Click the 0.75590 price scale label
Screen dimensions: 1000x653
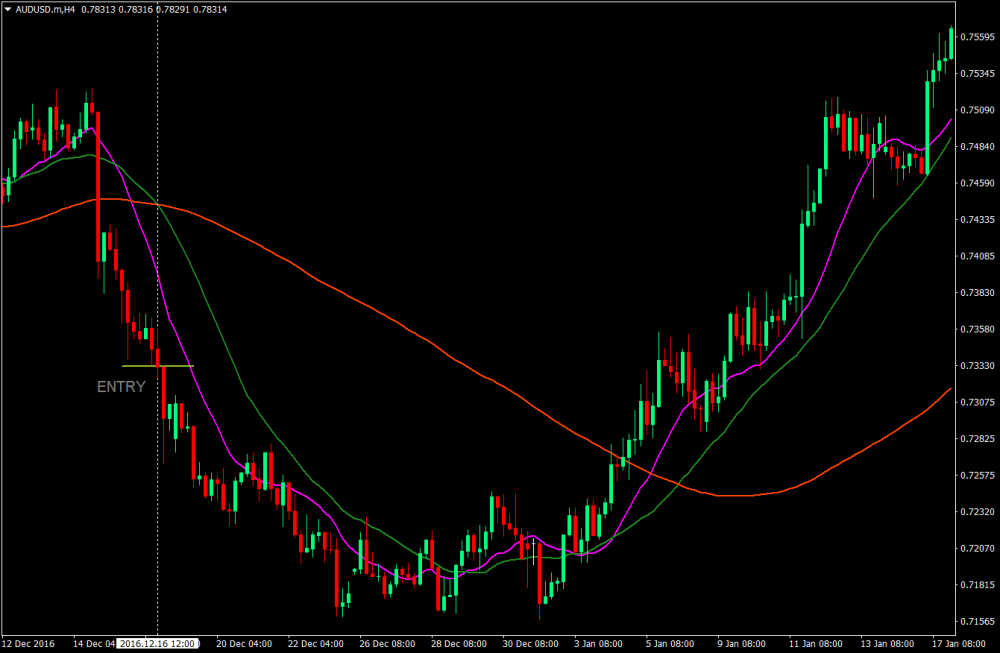coord(976,37)
